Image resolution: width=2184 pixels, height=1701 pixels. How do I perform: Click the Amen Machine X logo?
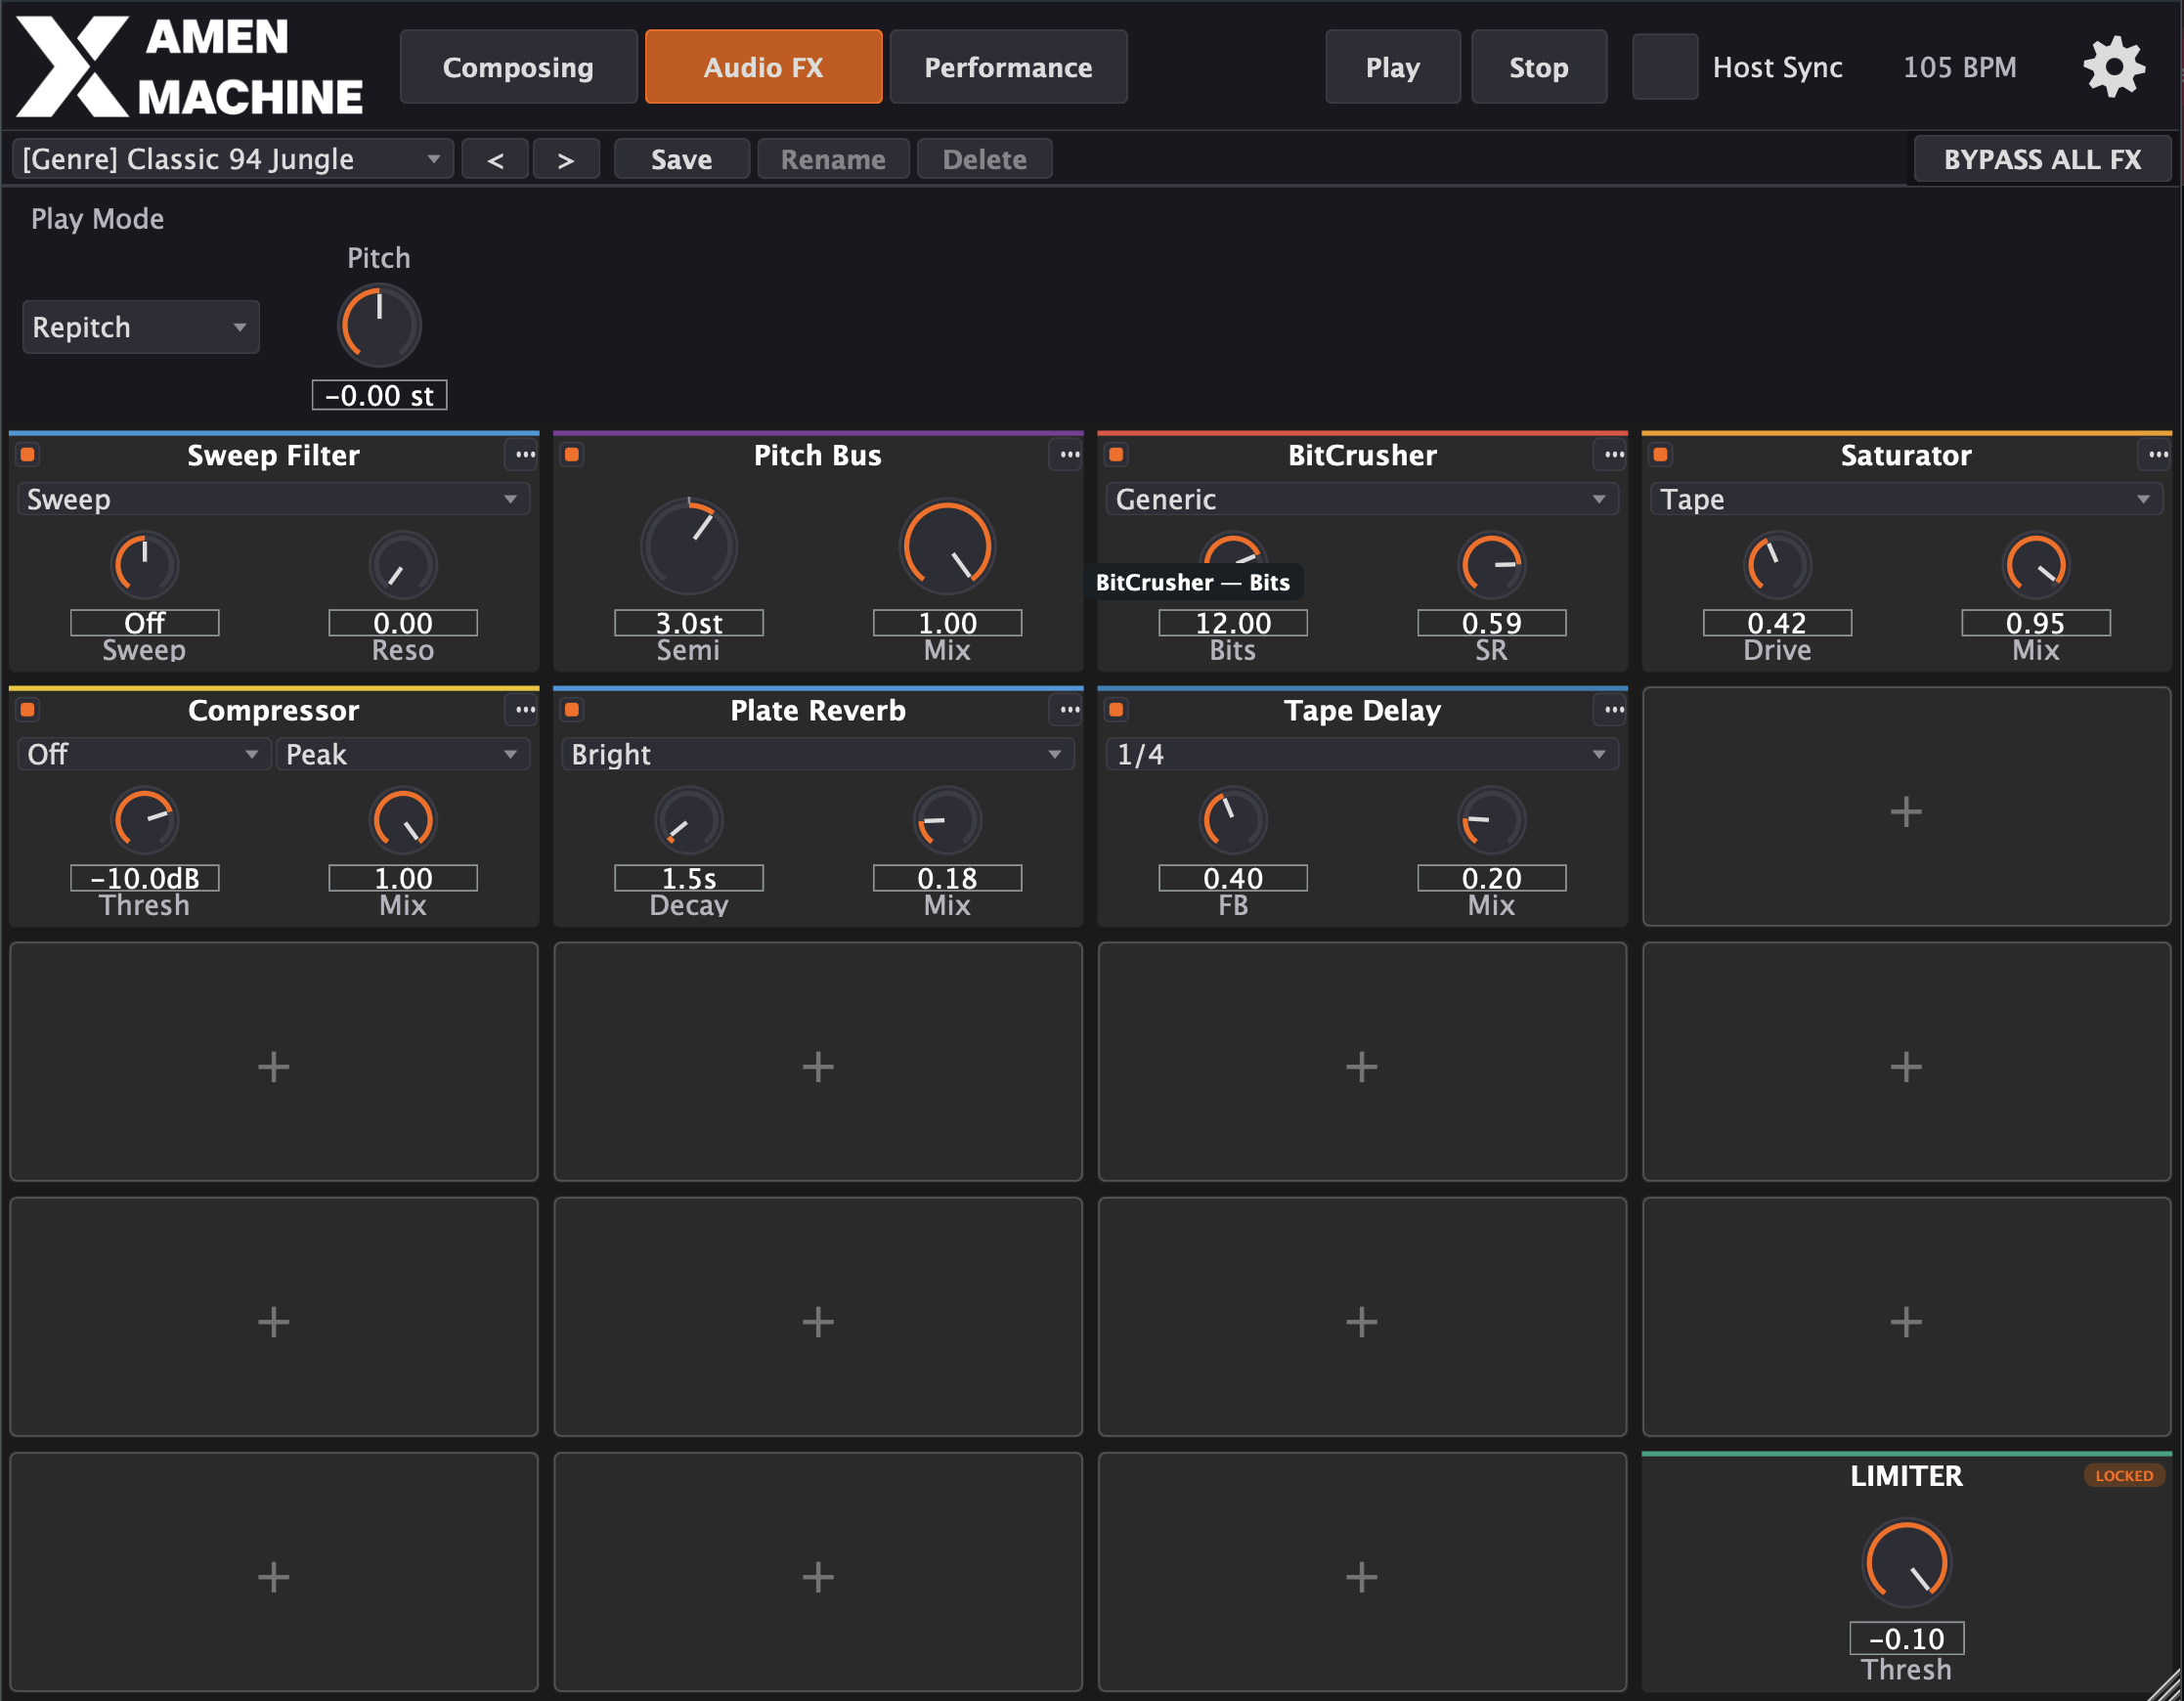click(x=72, y=66)
